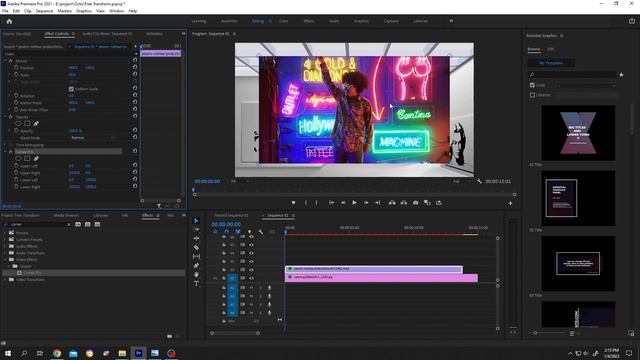The width and height of the screenshot is (640, 360).
Task: Collapse the Video Effects folder
Action: 5,259
